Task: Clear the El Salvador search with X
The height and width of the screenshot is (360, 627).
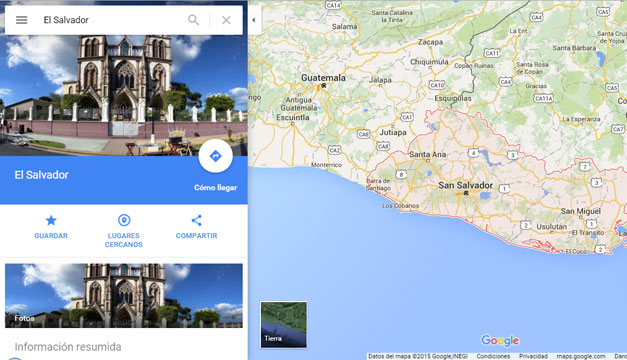Action: (226, 20)
